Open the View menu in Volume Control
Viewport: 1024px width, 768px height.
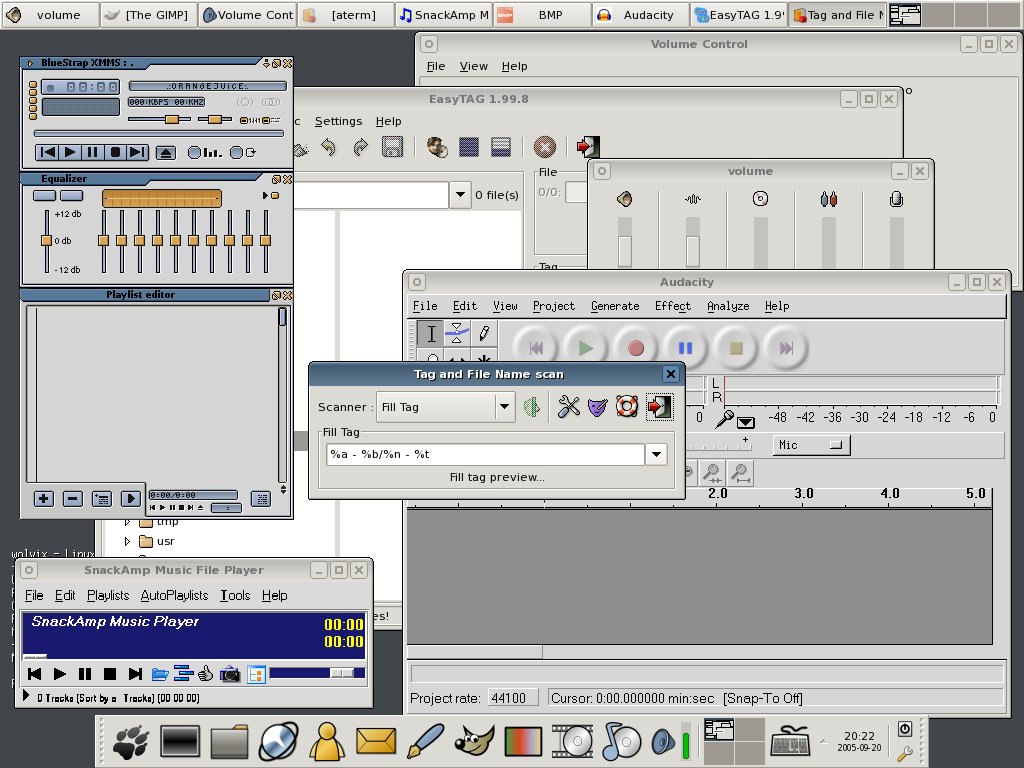pyautogui.click(x=473, y=67)
